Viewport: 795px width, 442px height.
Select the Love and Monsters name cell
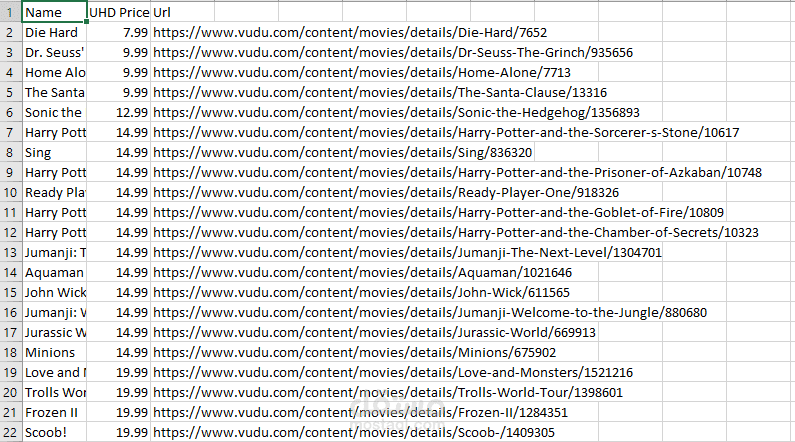(x=54, y=373)
